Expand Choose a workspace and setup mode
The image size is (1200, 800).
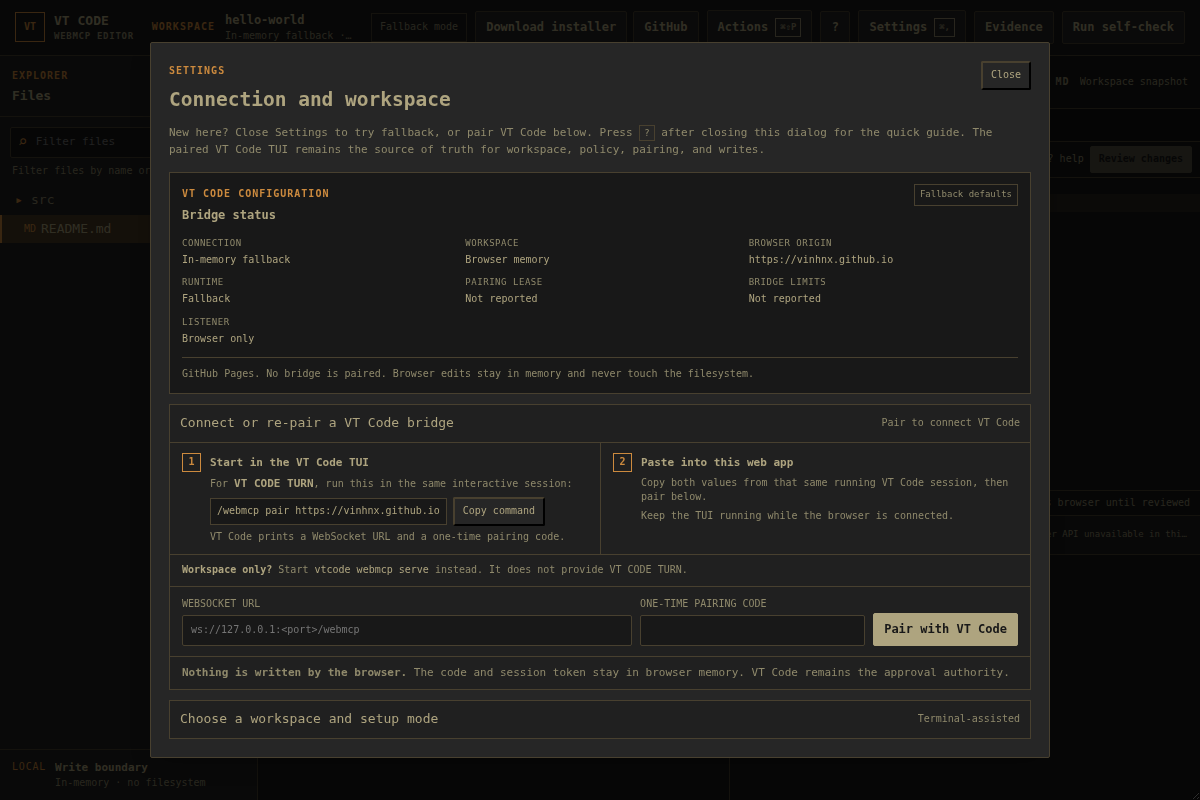coord(600,719)
